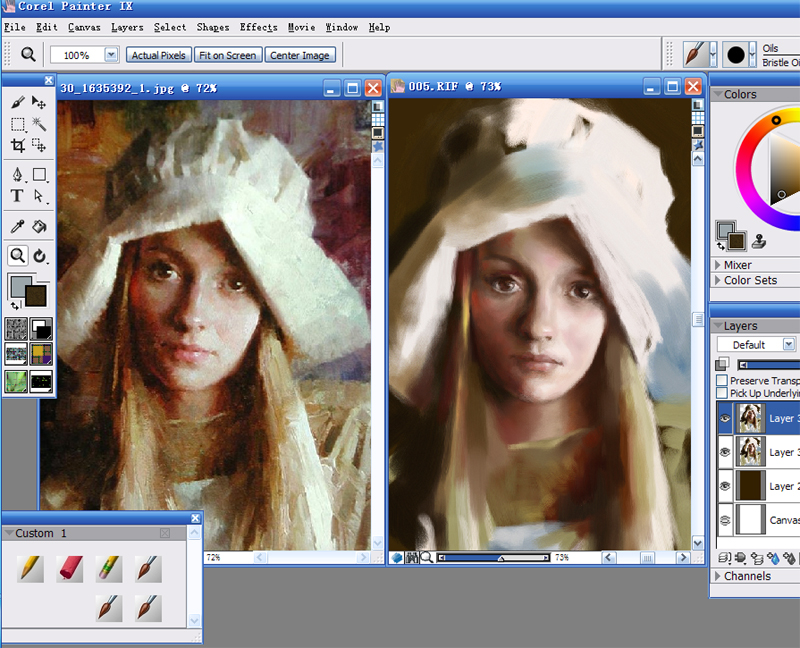Open the Paper selector in toolbox
Screen dimensions: 800x648
pos(16,329)
